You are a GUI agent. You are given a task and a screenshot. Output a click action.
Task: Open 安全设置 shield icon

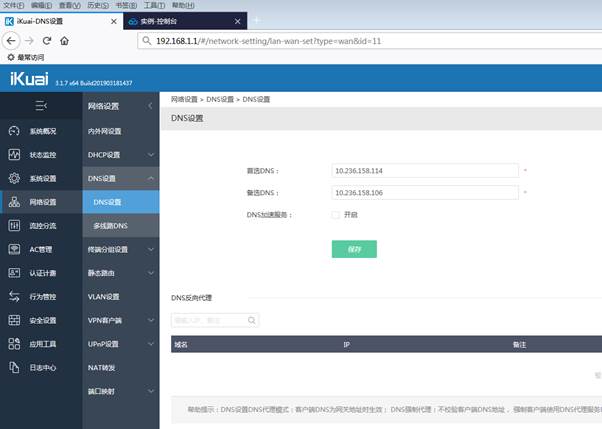tap(14, 320)
